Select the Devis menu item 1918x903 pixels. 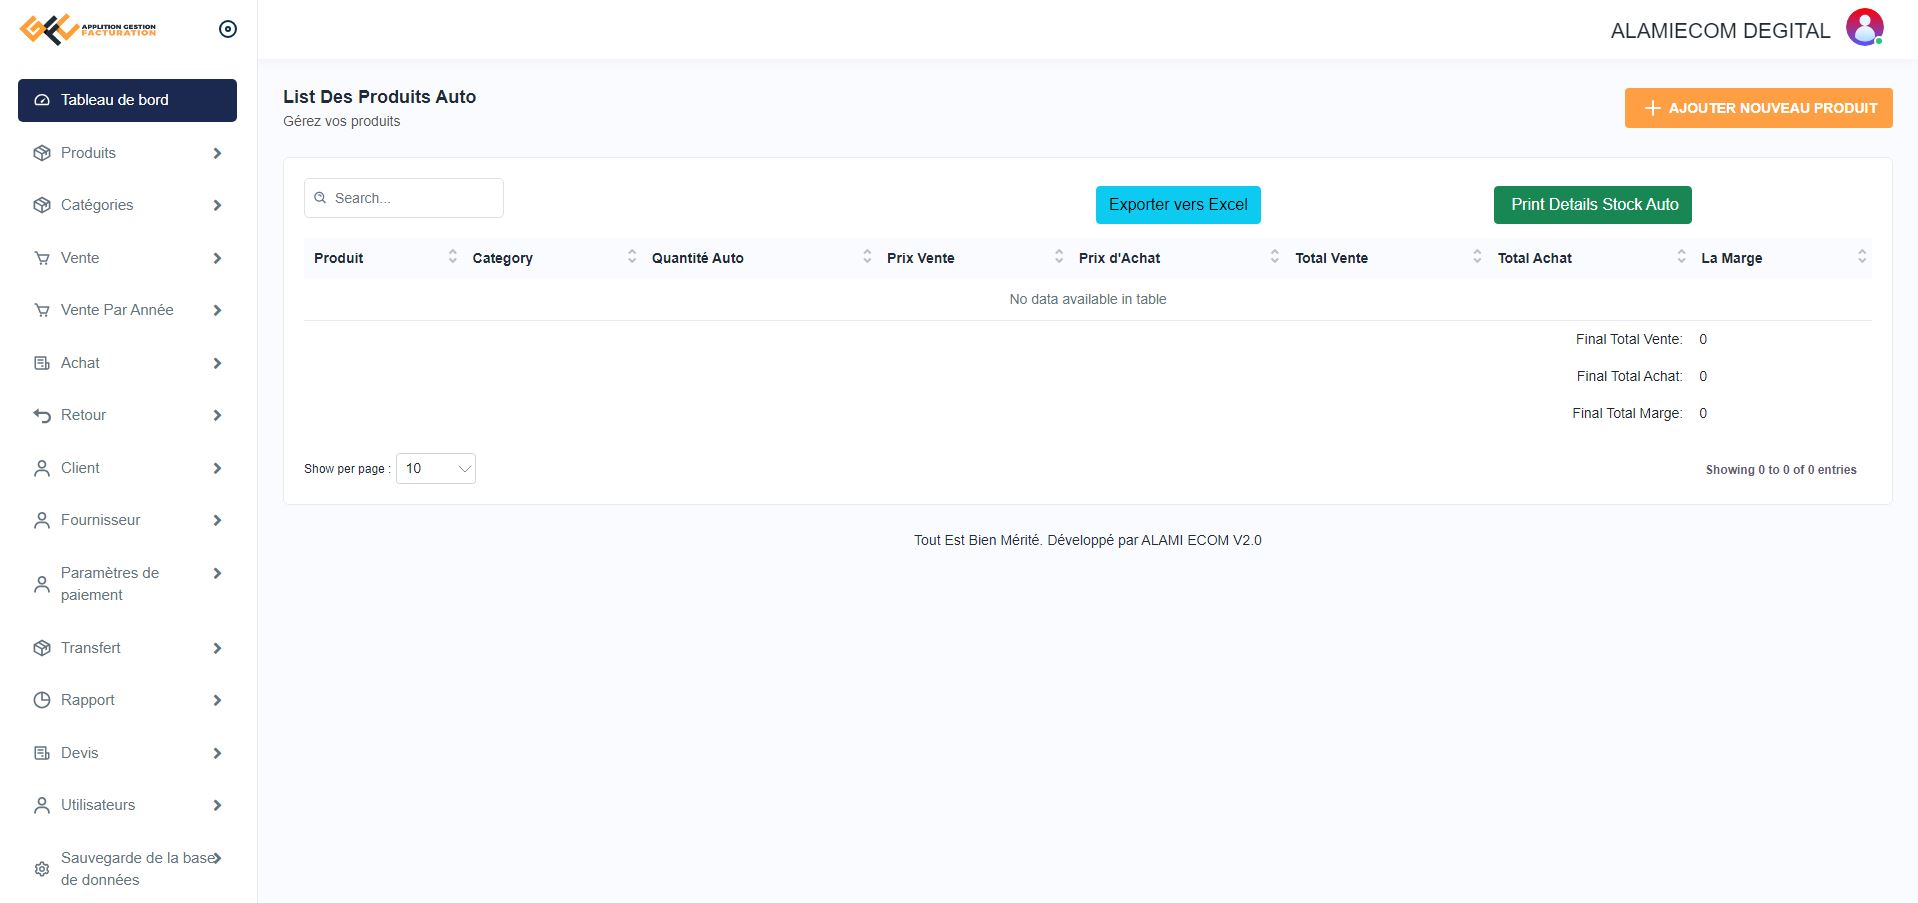tap(80, 753)
